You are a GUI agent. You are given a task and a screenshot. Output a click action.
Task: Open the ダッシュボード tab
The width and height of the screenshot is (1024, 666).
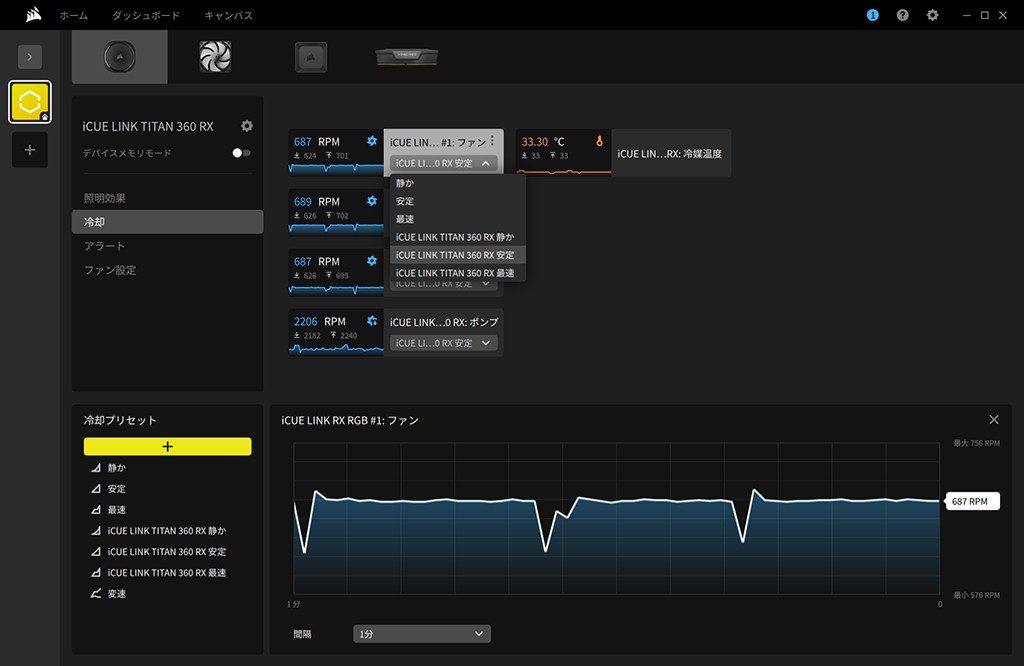pos(146,16)
